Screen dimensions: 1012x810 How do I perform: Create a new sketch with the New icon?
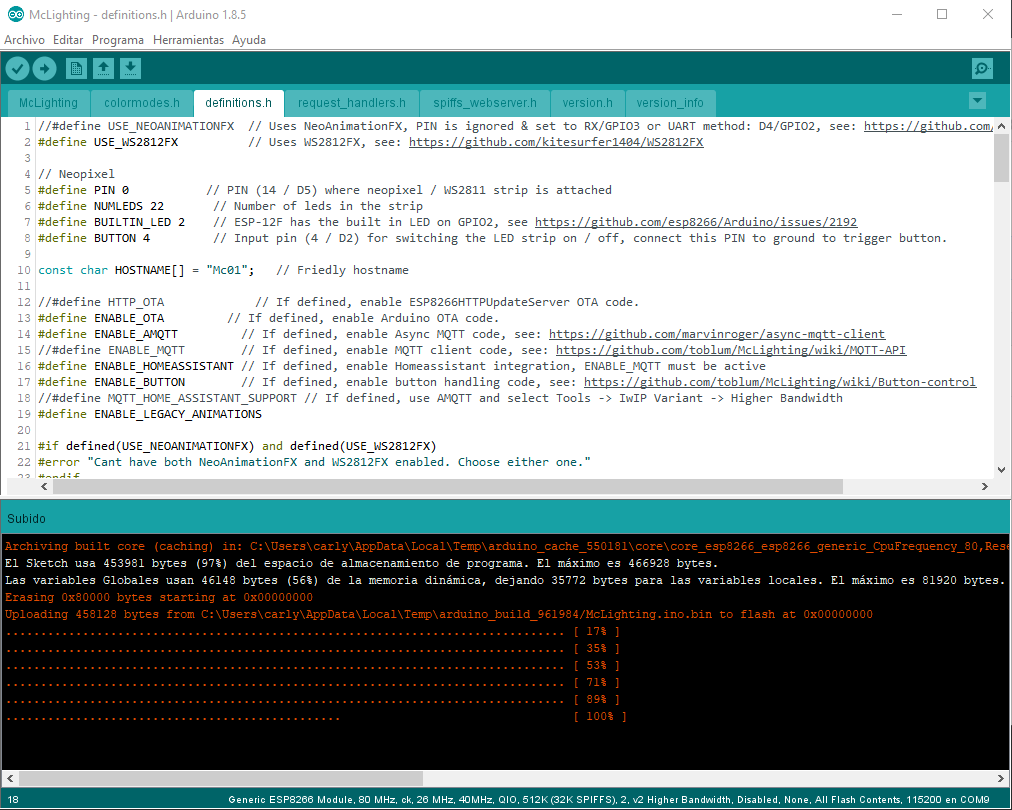76,68
